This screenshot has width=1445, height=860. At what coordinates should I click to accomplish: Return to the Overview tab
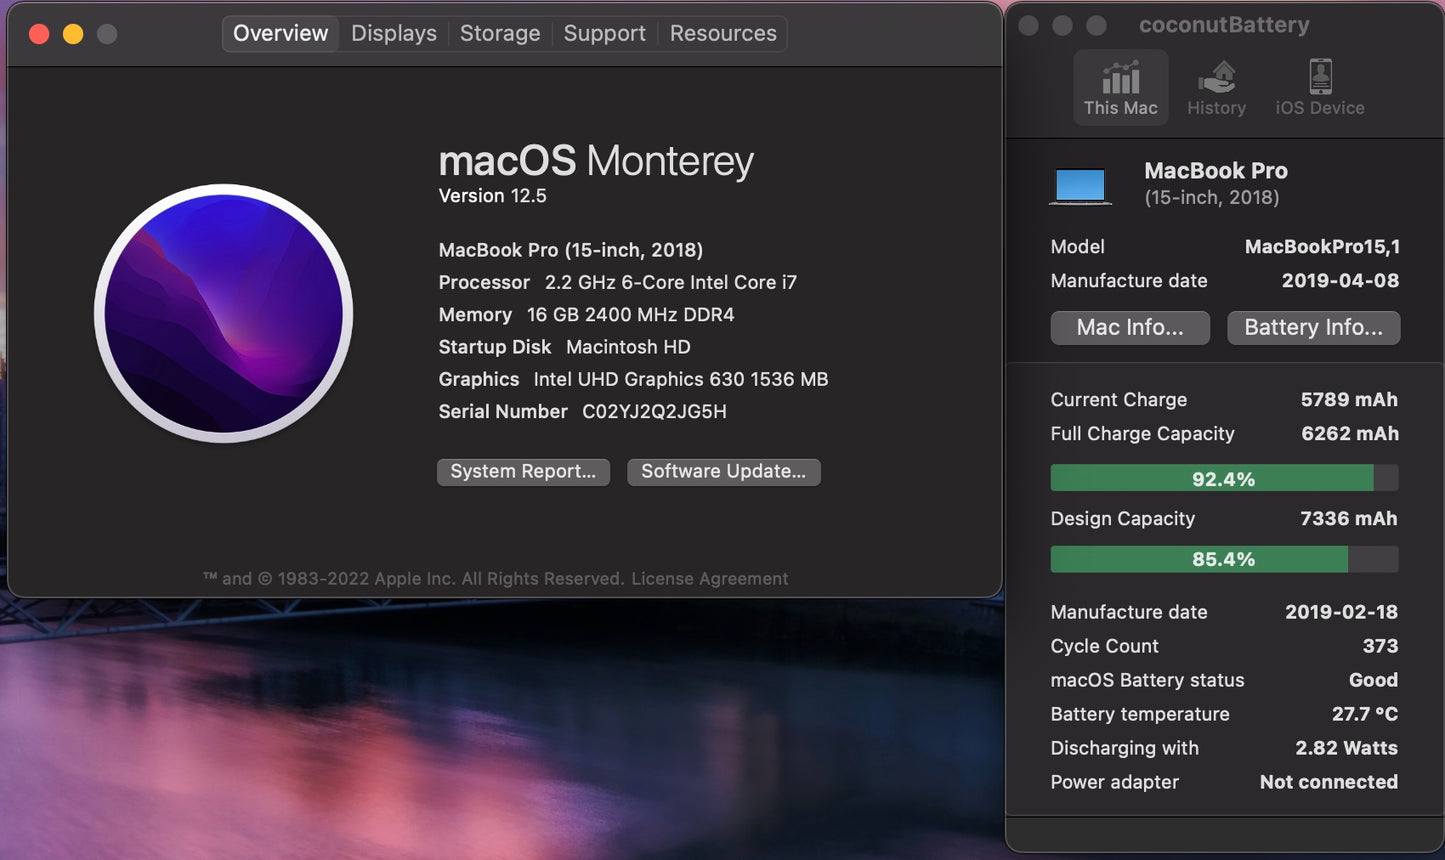(279, 33)
